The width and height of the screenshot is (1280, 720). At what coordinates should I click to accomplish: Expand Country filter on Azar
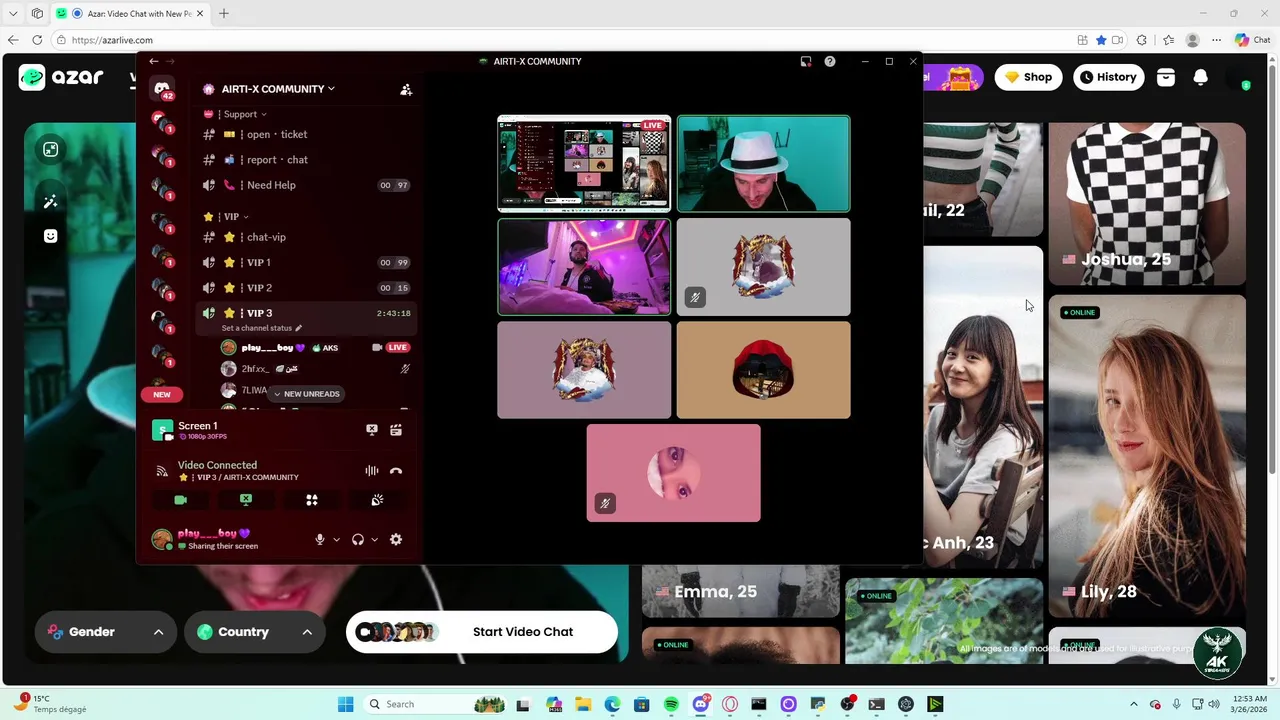click(x=255, y=632)
